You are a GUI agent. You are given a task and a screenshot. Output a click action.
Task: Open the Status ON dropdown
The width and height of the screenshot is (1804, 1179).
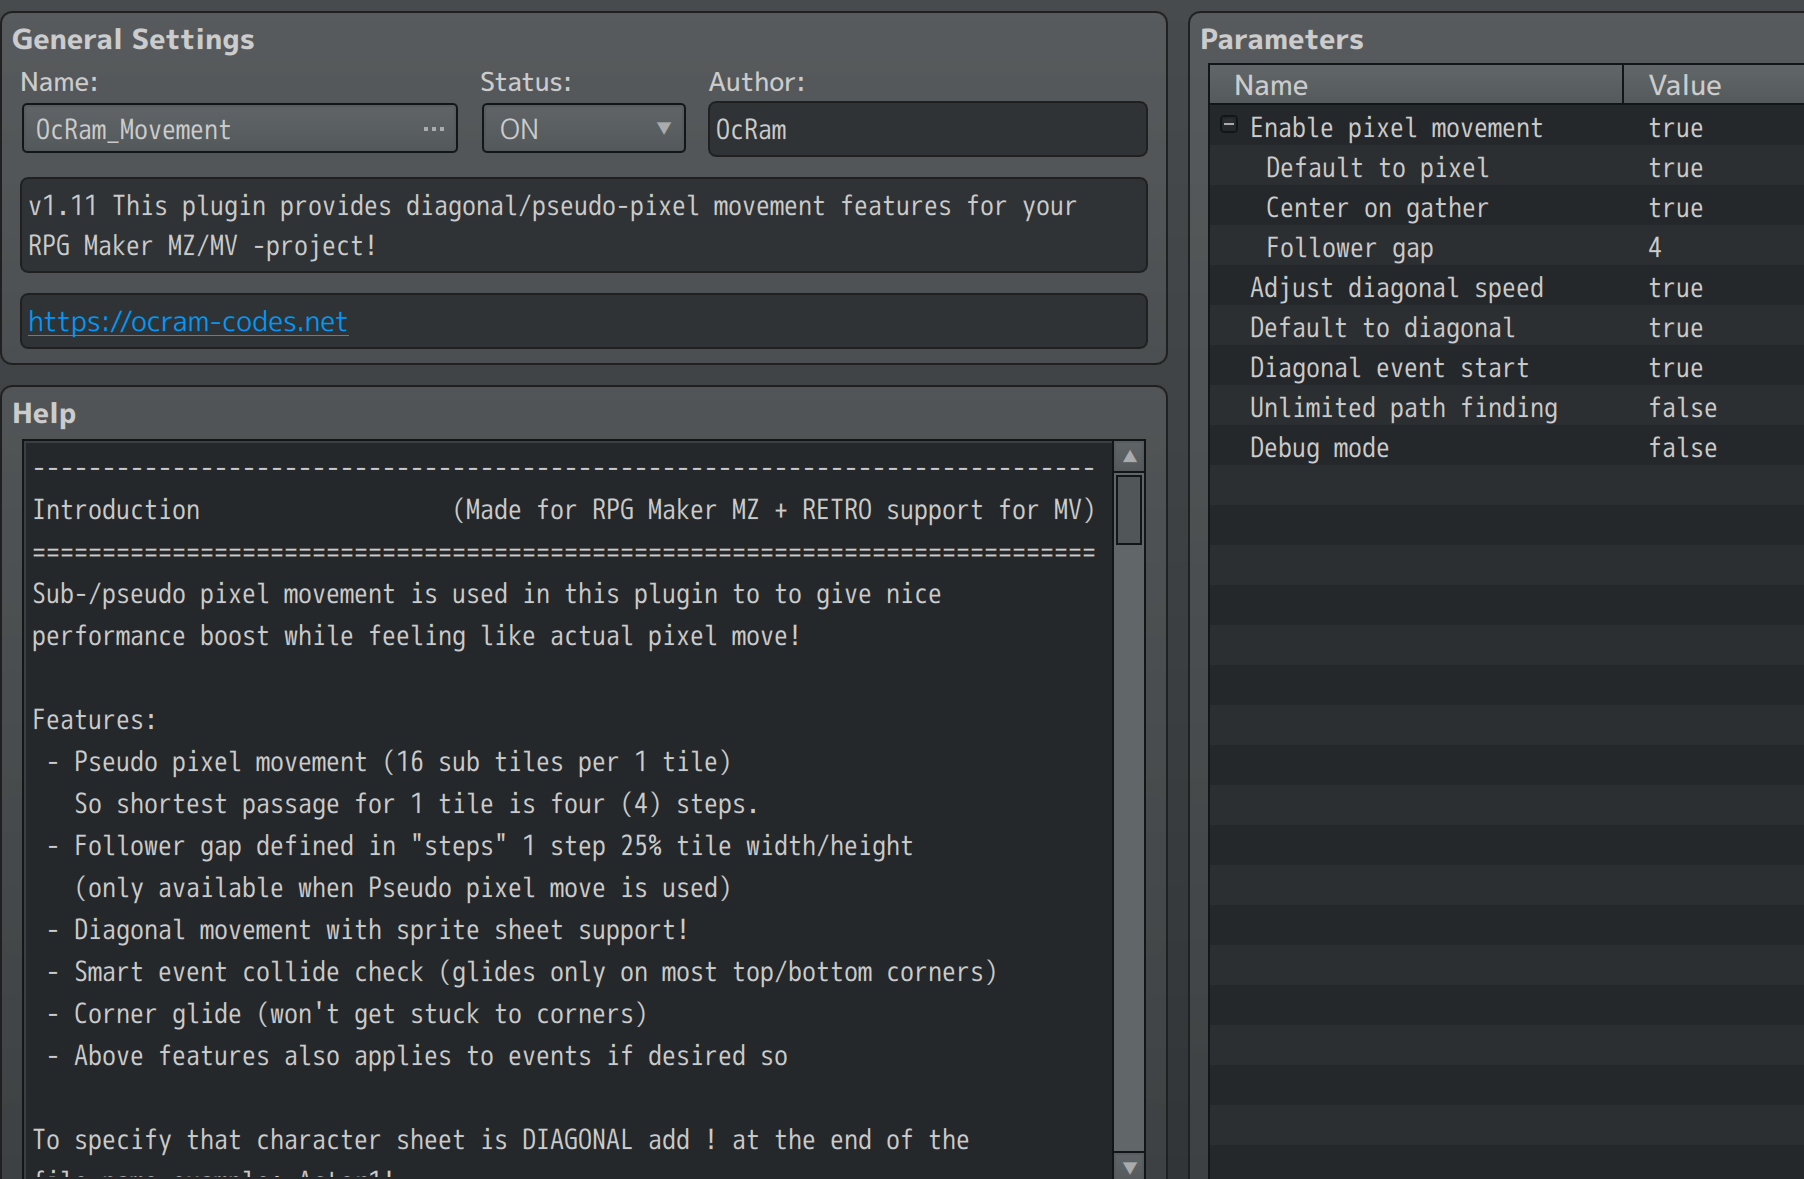pyautogui.click(x=584, y=129)
